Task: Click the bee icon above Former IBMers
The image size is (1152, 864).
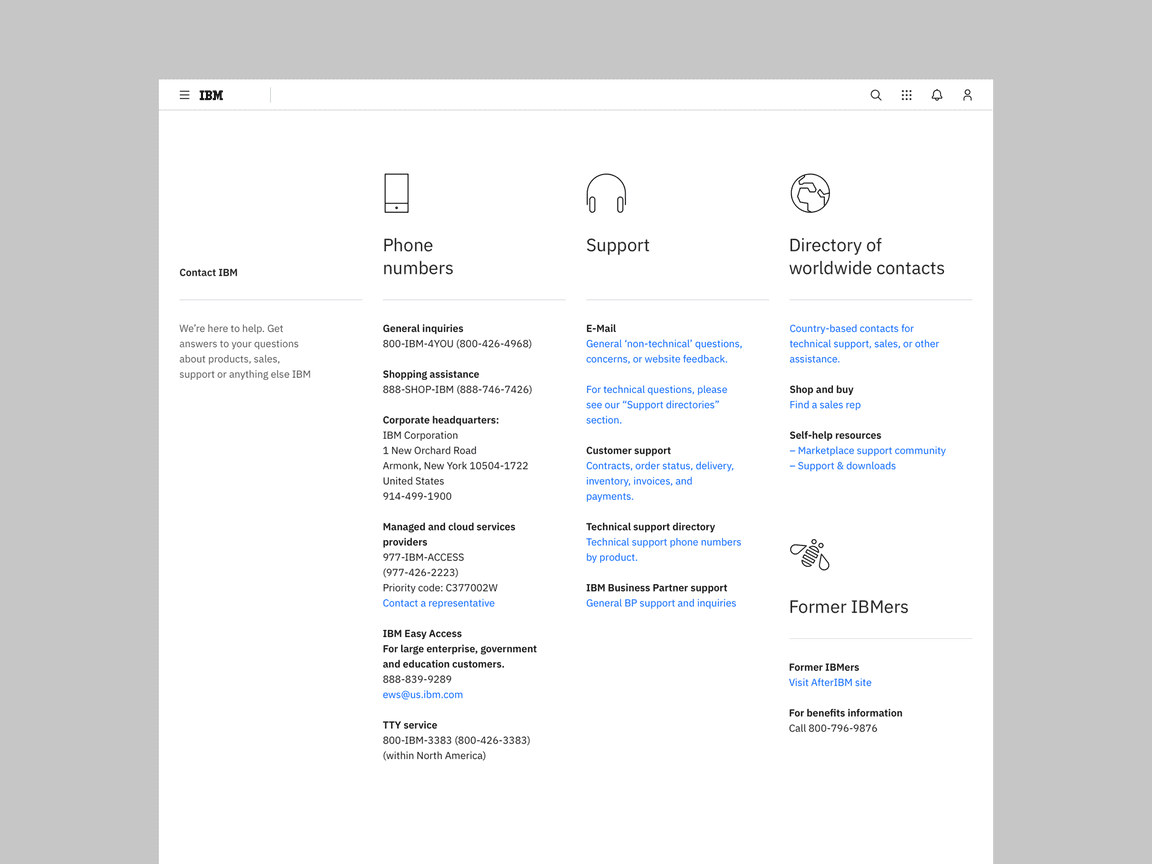Action: click(810, 554)
